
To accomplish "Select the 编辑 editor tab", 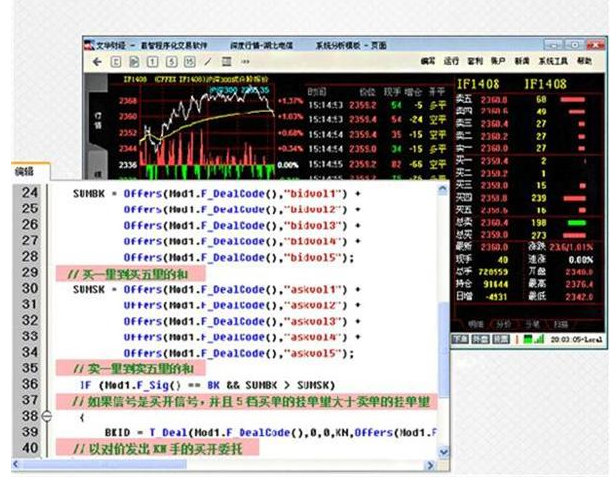I will coord(24,172).
